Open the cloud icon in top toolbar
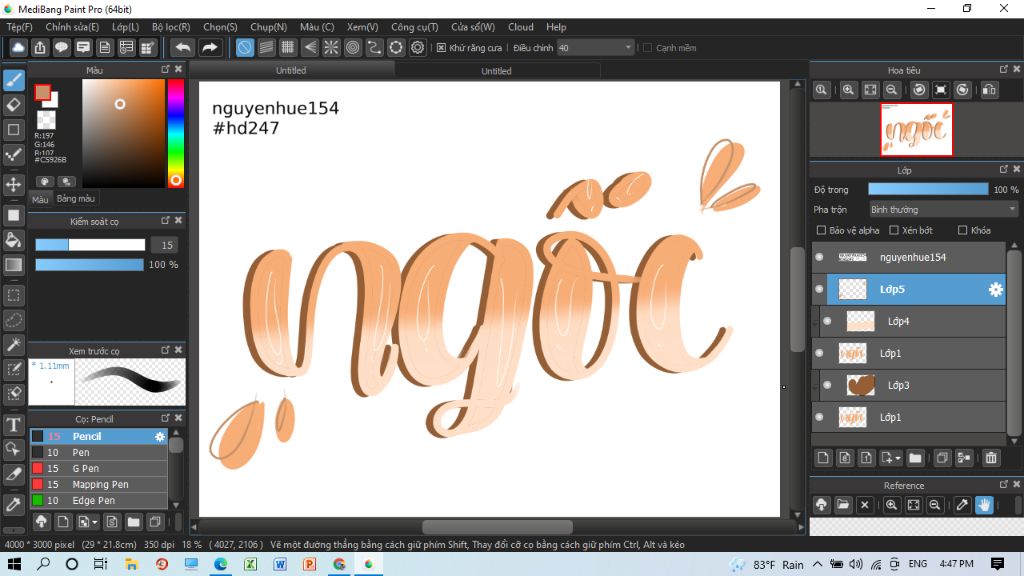The height and width of the screenshot is (576, 1024). 18,47
